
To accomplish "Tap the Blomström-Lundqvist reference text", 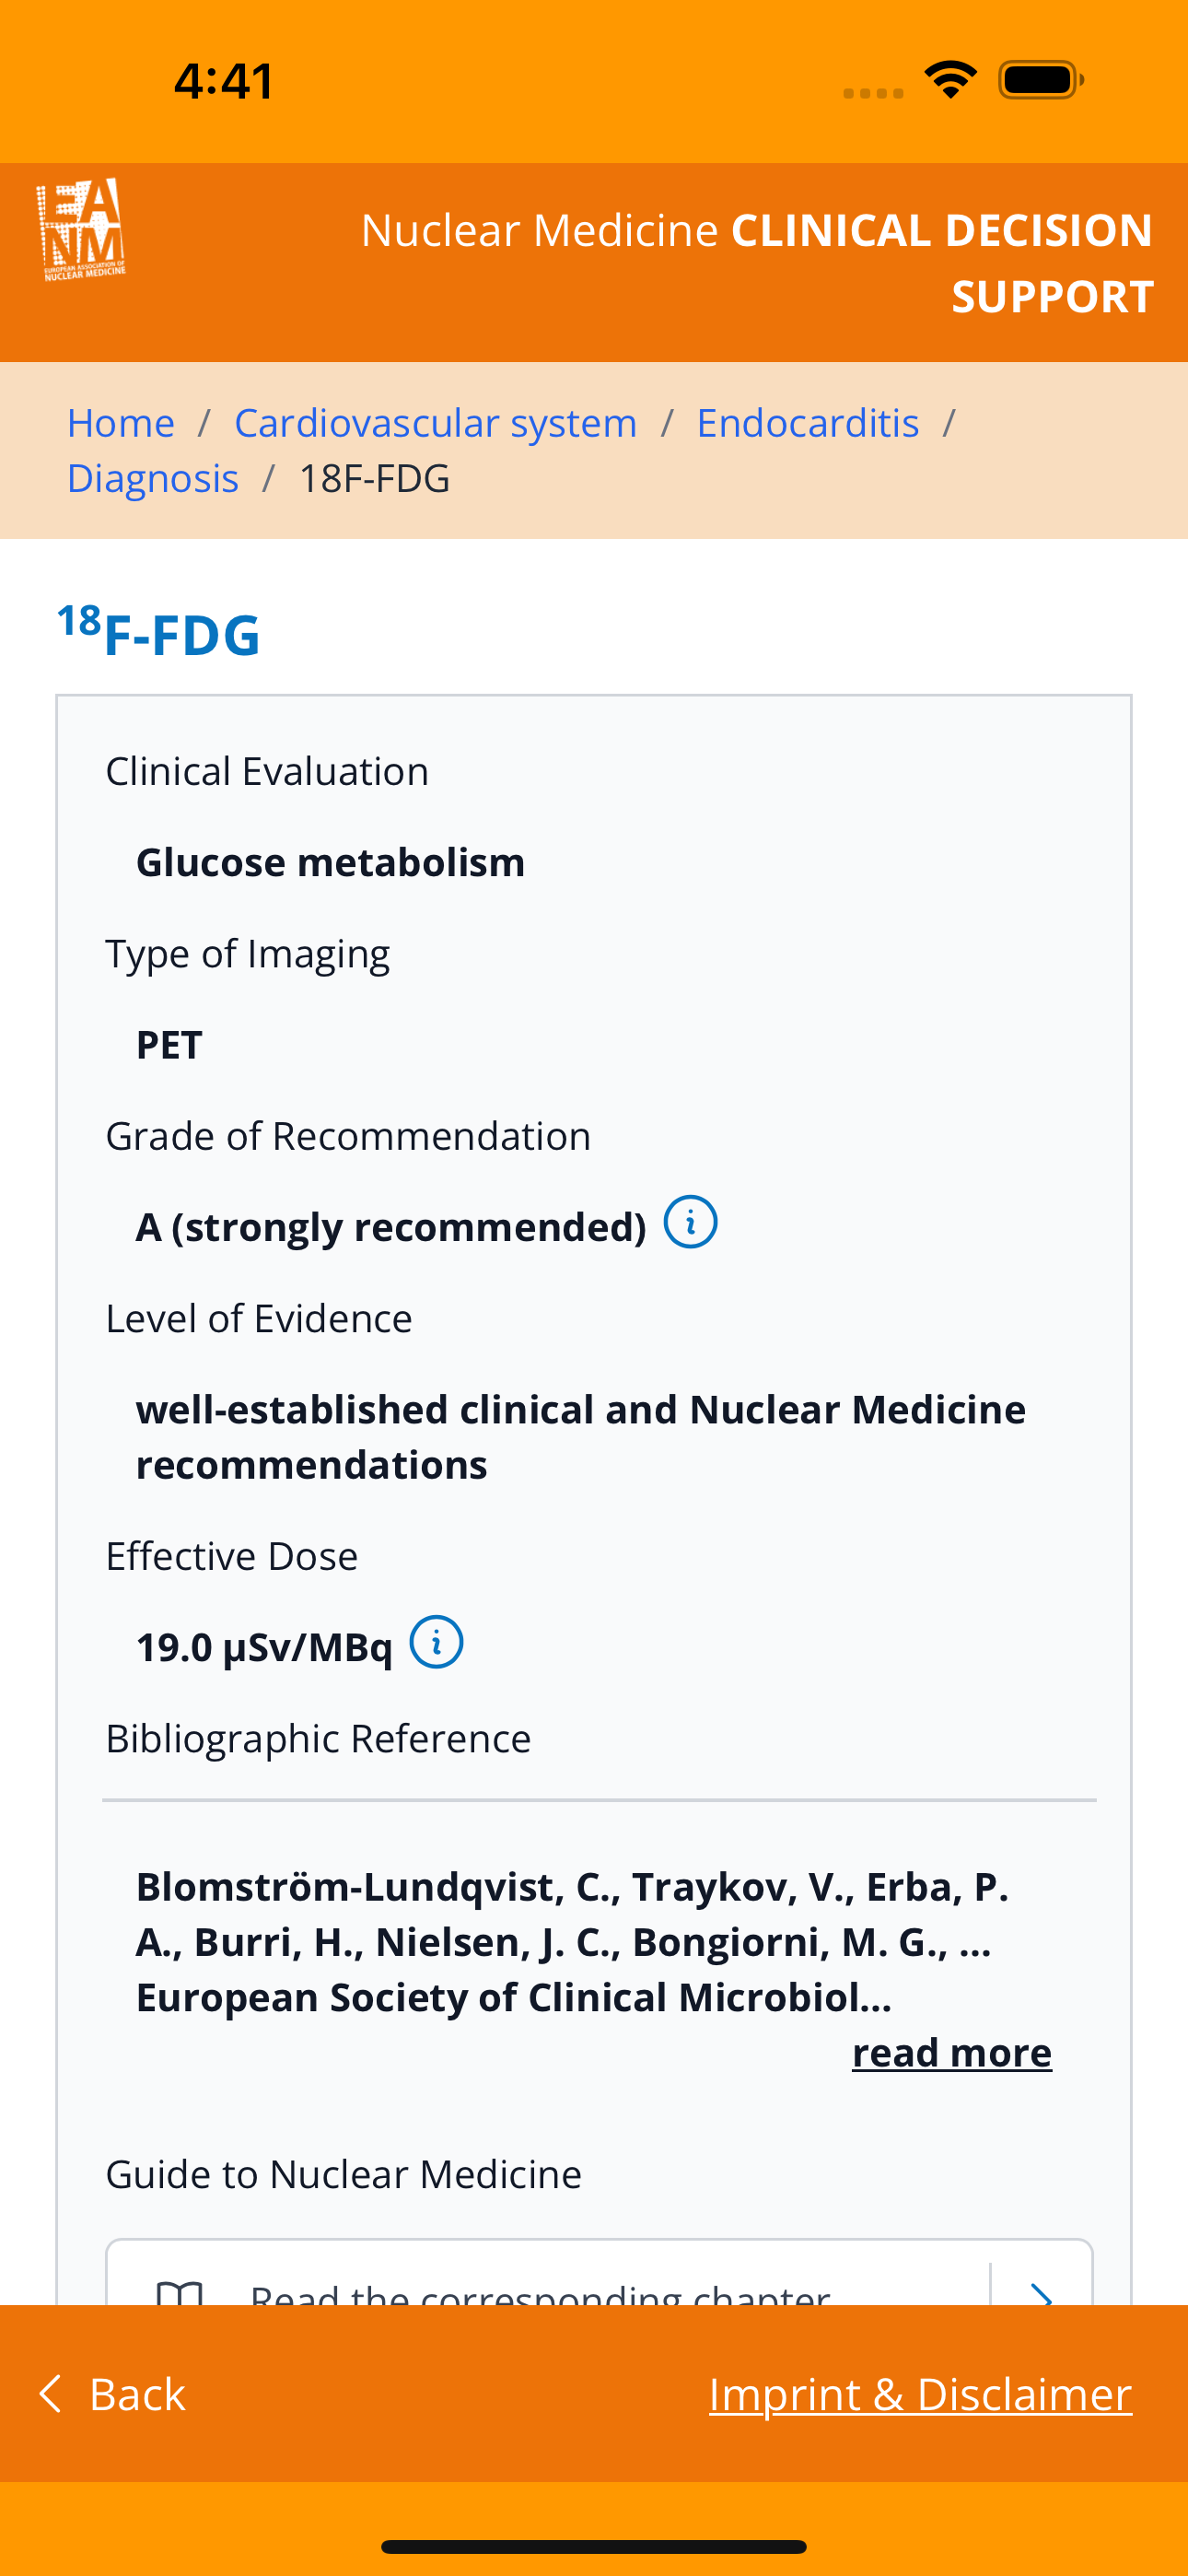I will coord(570,1941).
